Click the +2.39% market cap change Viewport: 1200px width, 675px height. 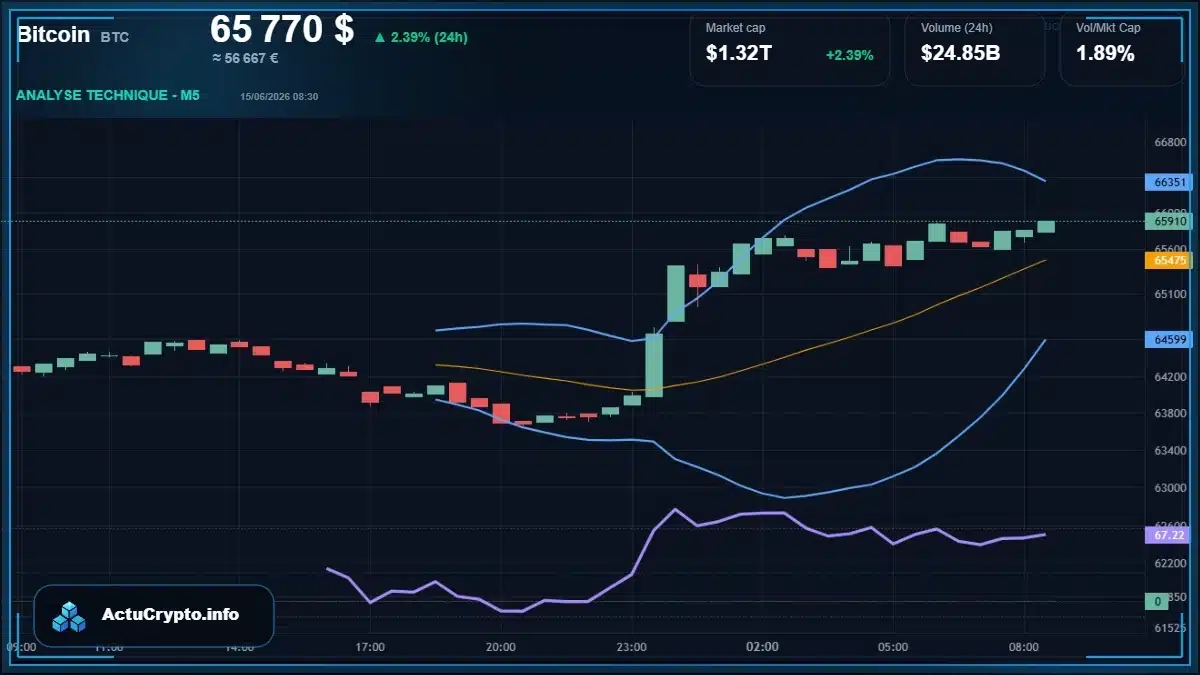pyautogui.click(x=850, y=55)
